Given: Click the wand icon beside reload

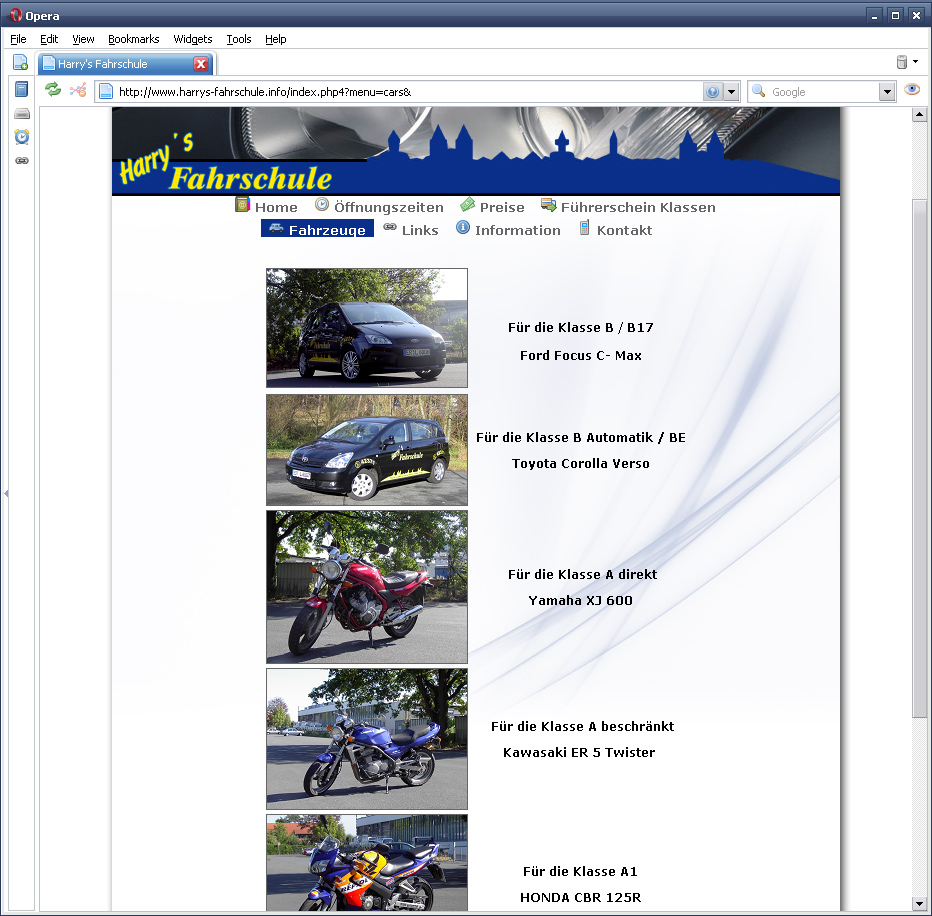Looking at the screenshot, I should [78, 90].
